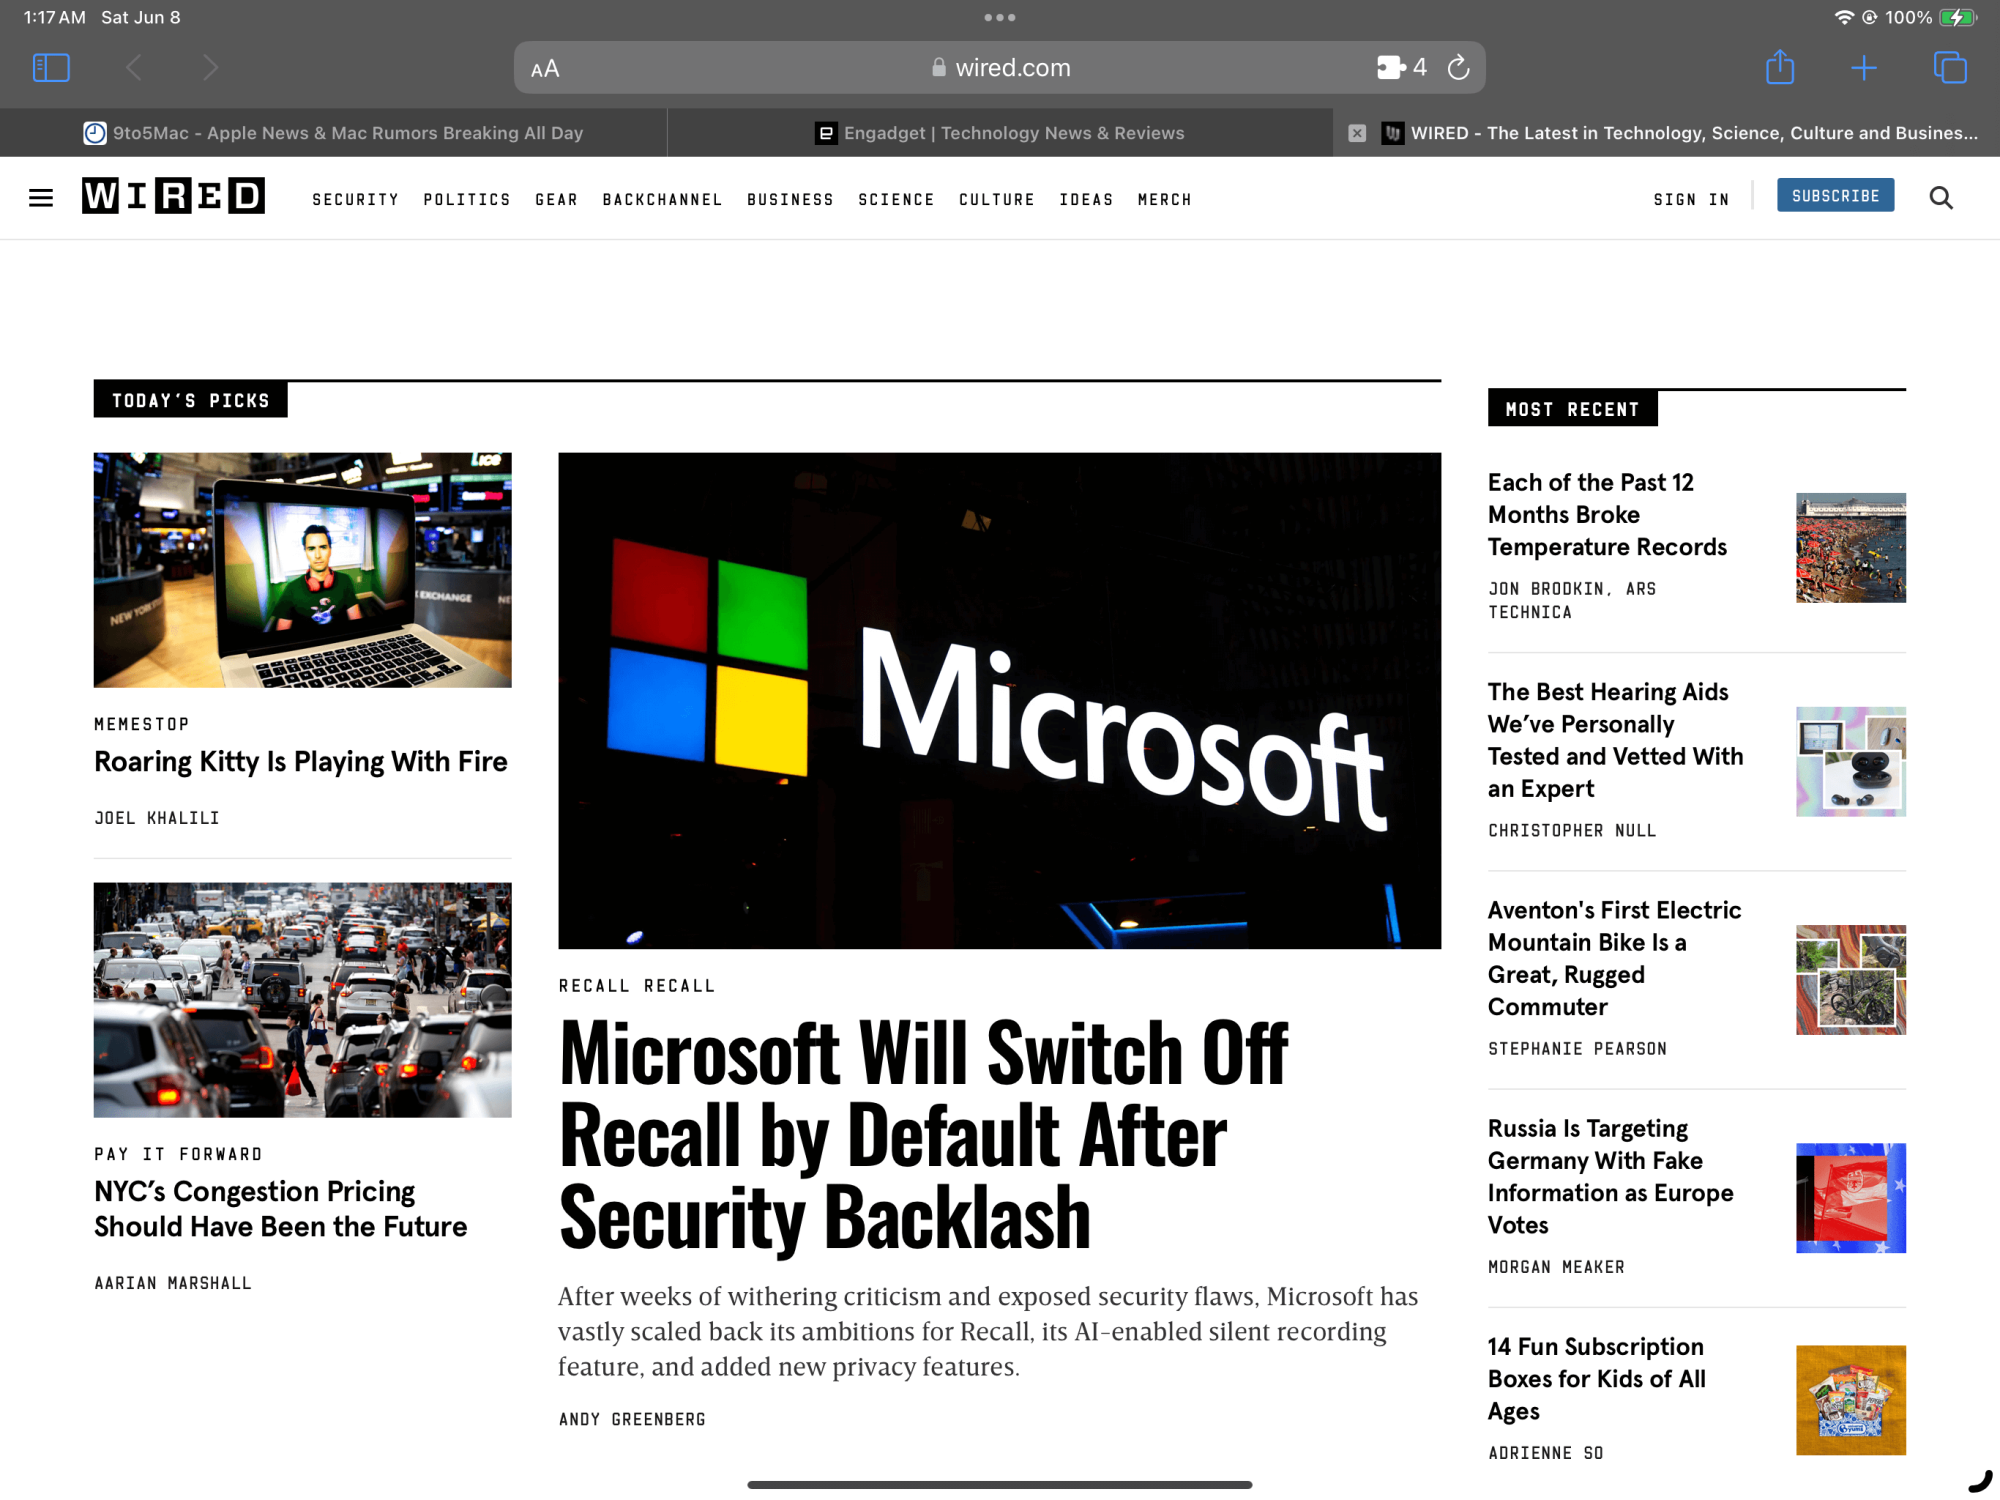Viewport: 2000px width, 1500px height.
Task: Tap the three dots multitasking menu
Action: tap(999, 17)
